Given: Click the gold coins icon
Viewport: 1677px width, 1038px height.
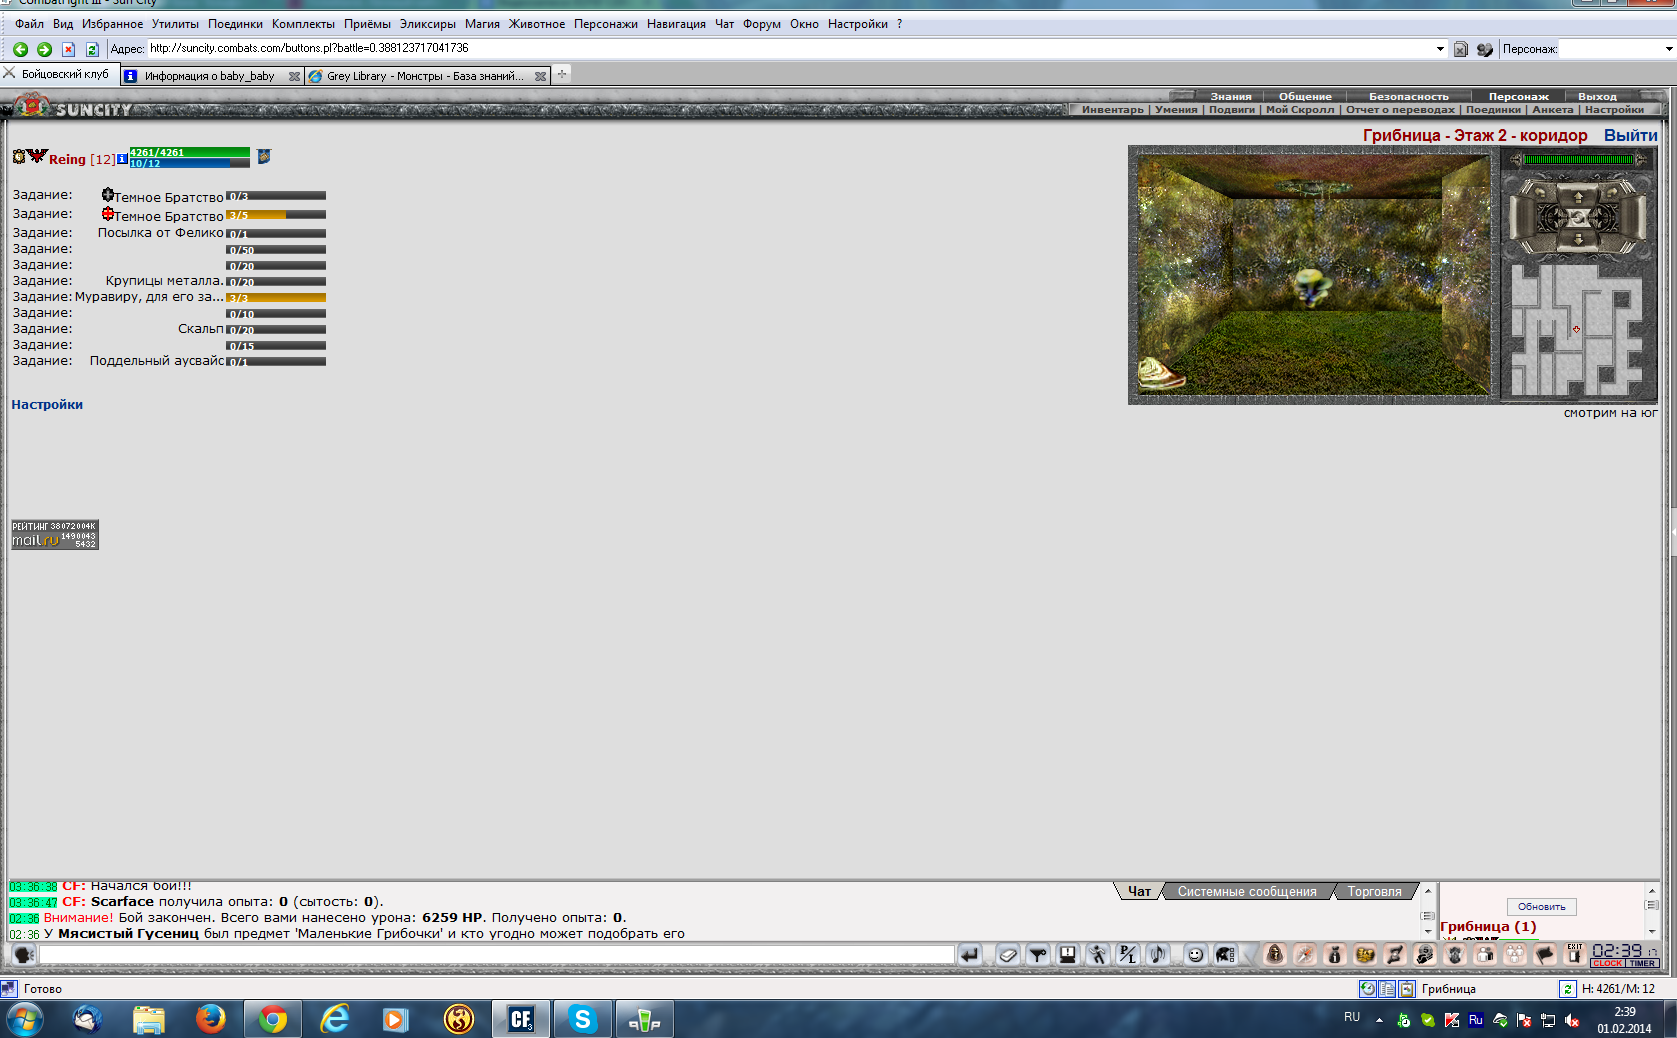Looking at the screenshot, I should pyautogui.click(x=1365, y=955).
